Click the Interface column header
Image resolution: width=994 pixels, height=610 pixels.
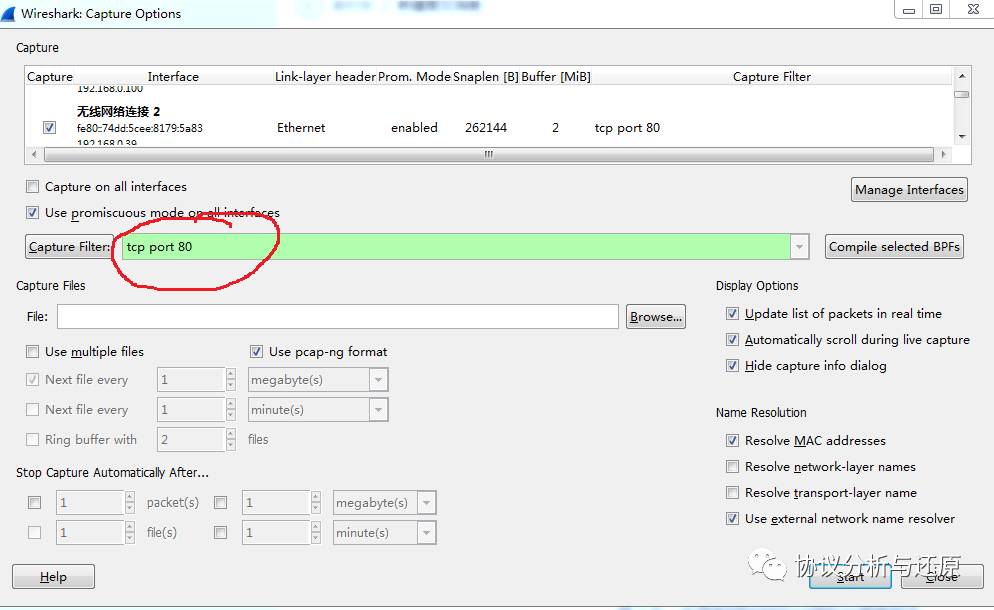(173, 77)
